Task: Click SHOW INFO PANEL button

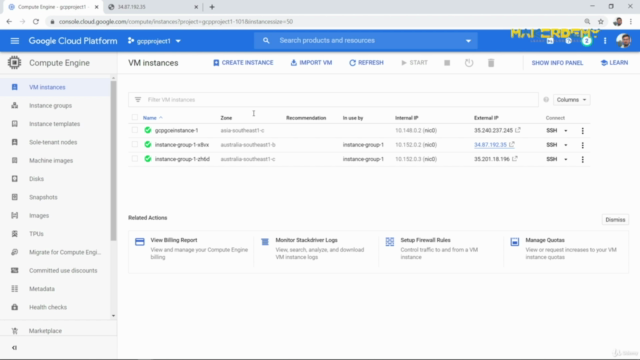Action: 557,63
